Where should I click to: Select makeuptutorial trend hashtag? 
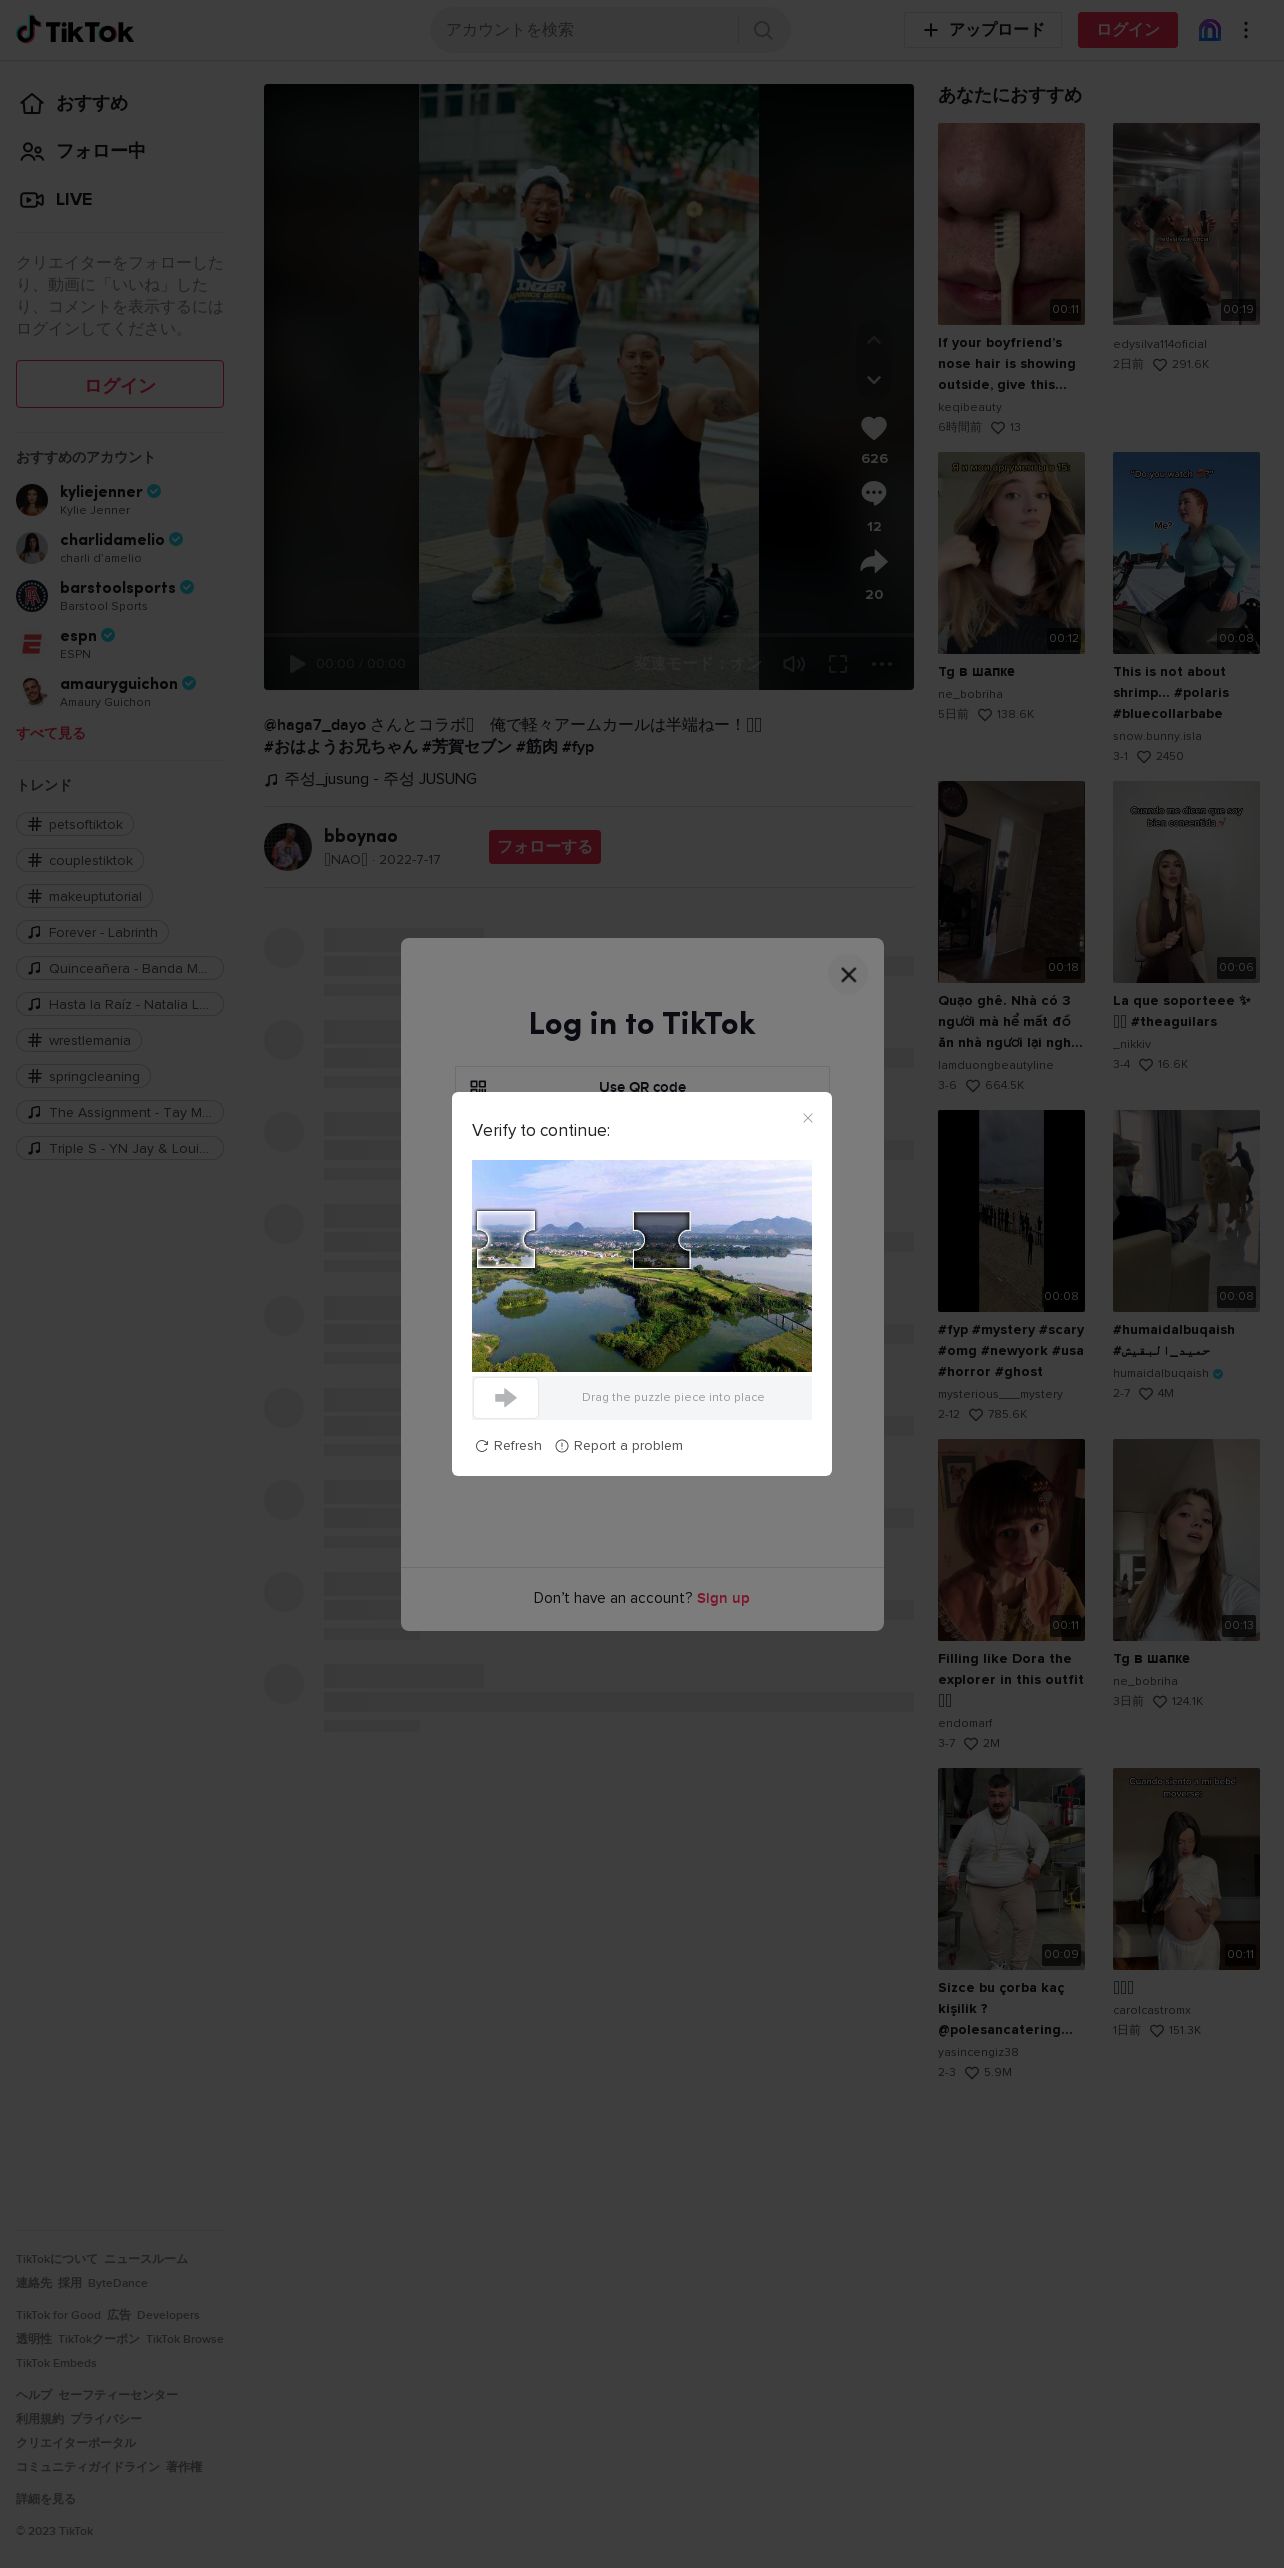coord(84,896)
